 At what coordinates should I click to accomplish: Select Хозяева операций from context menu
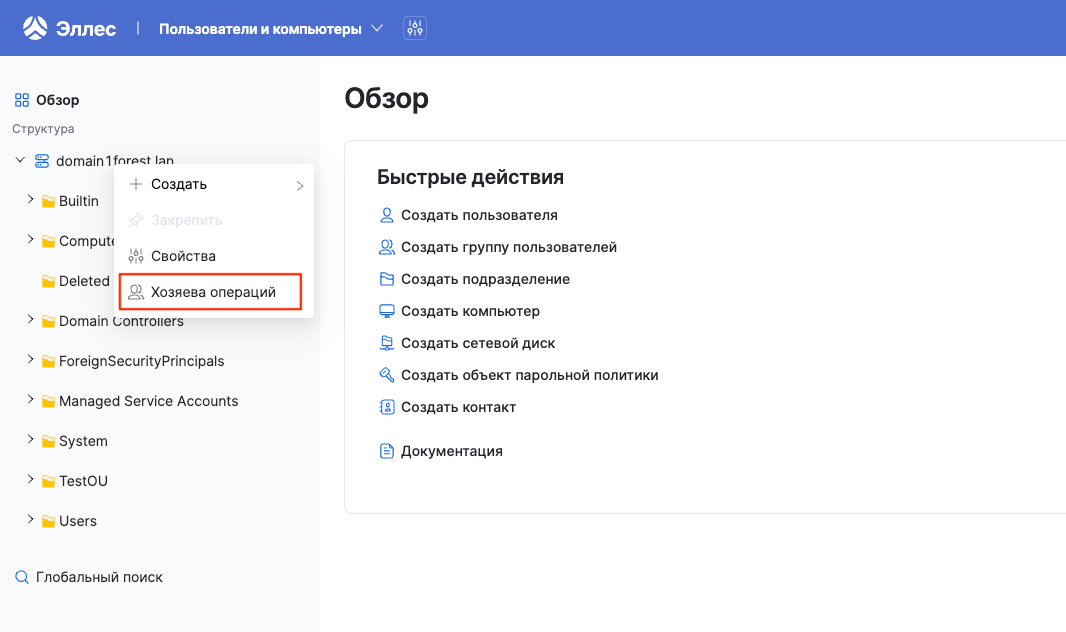[212, 293]
